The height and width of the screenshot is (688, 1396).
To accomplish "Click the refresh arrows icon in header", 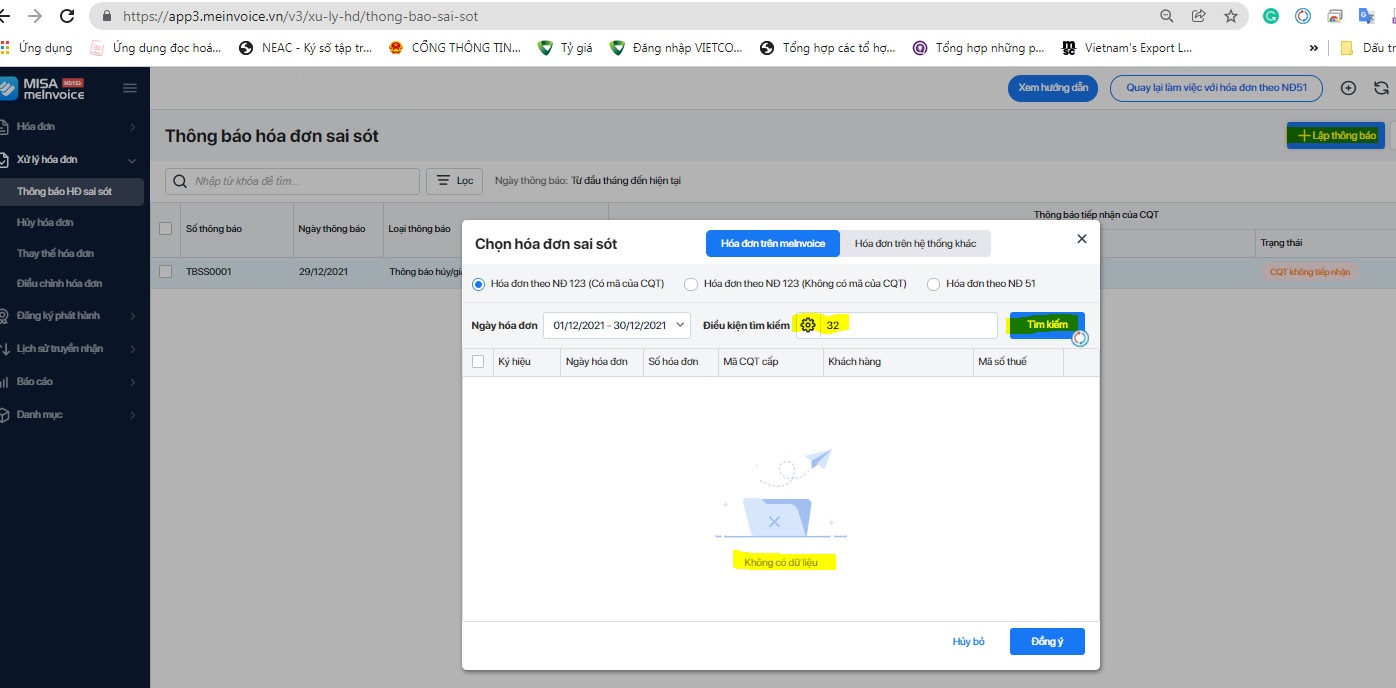I will (1381, 88).
